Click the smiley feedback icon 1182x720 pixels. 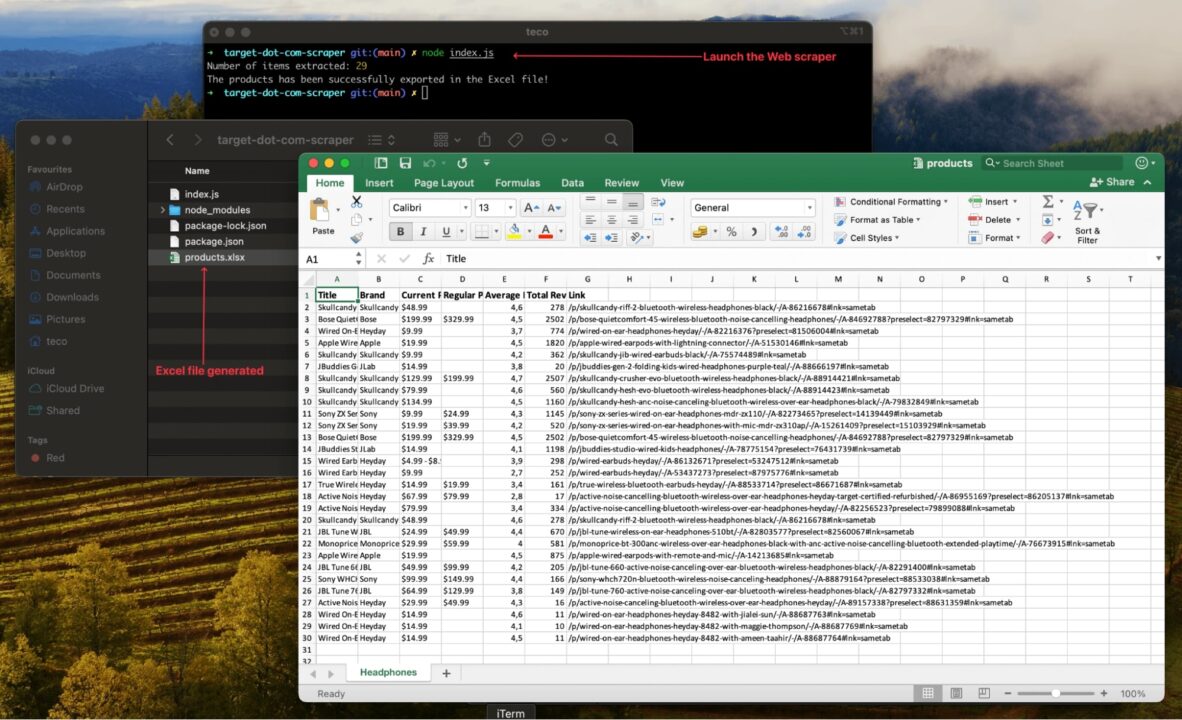pos(1141,163)
